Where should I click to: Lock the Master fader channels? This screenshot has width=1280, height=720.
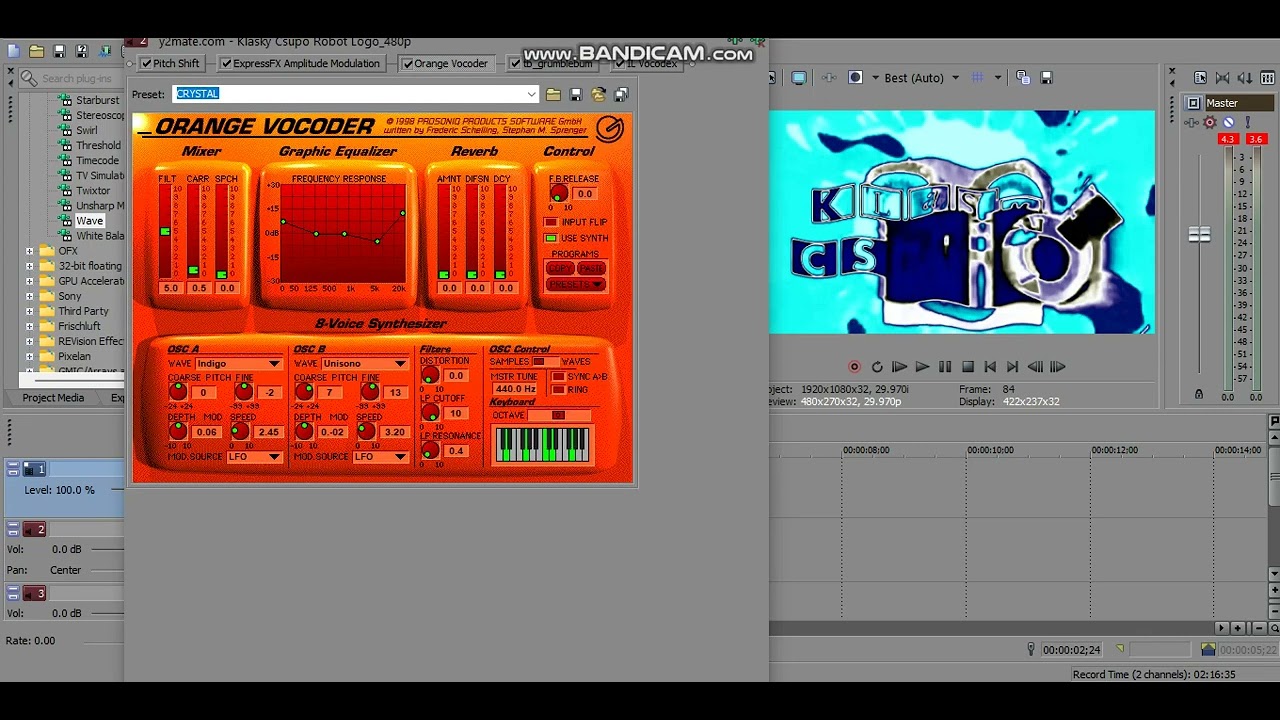(x=1199, y=395)
